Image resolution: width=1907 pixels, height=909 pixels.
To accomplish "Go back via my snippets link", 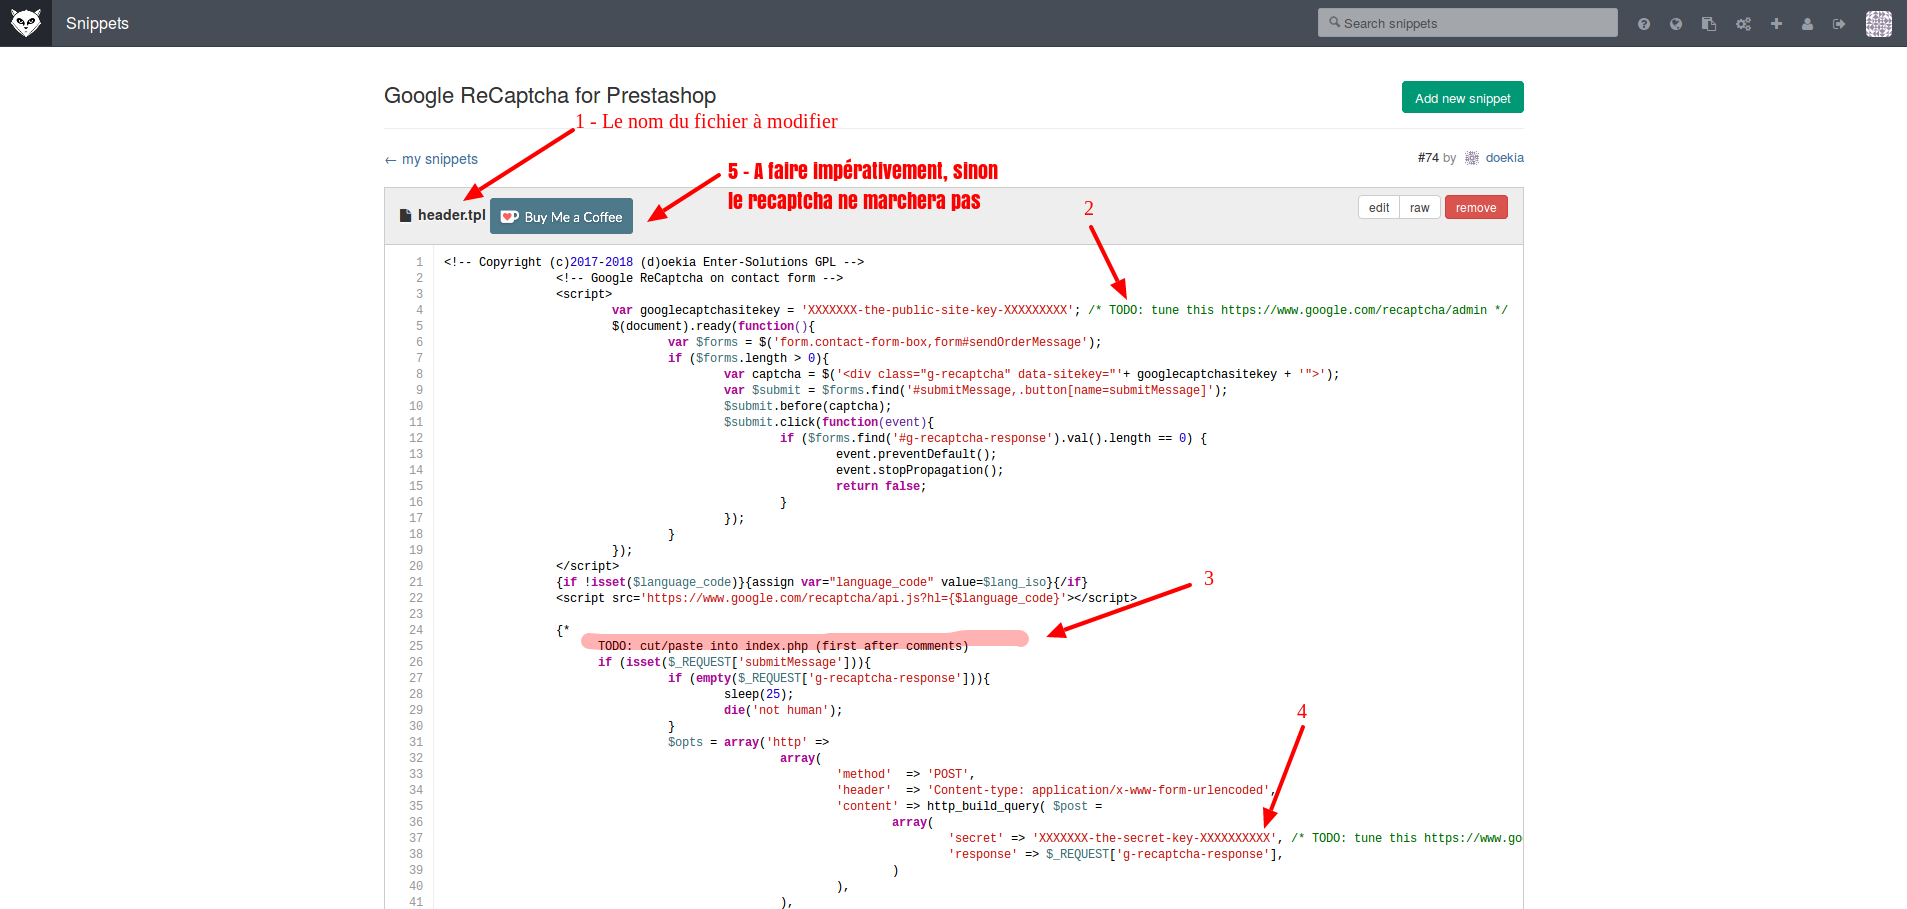I will click(431, 159).
